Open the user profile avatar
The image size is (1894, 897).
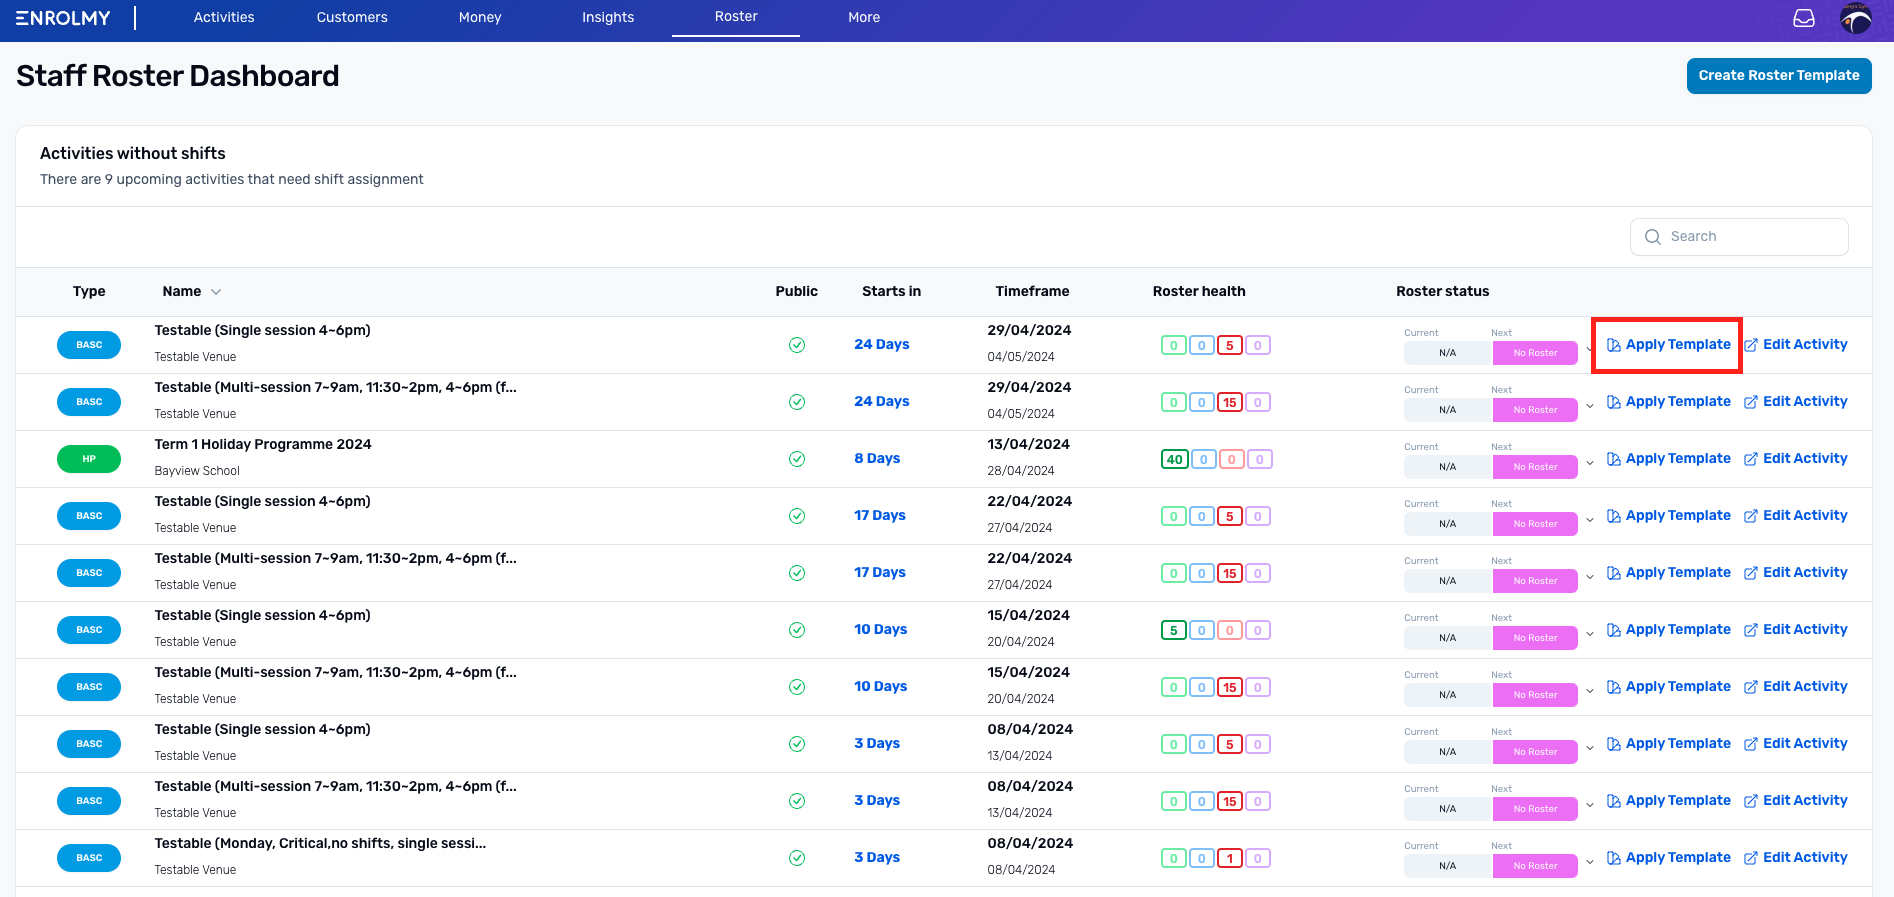[x=1856, y=18]
